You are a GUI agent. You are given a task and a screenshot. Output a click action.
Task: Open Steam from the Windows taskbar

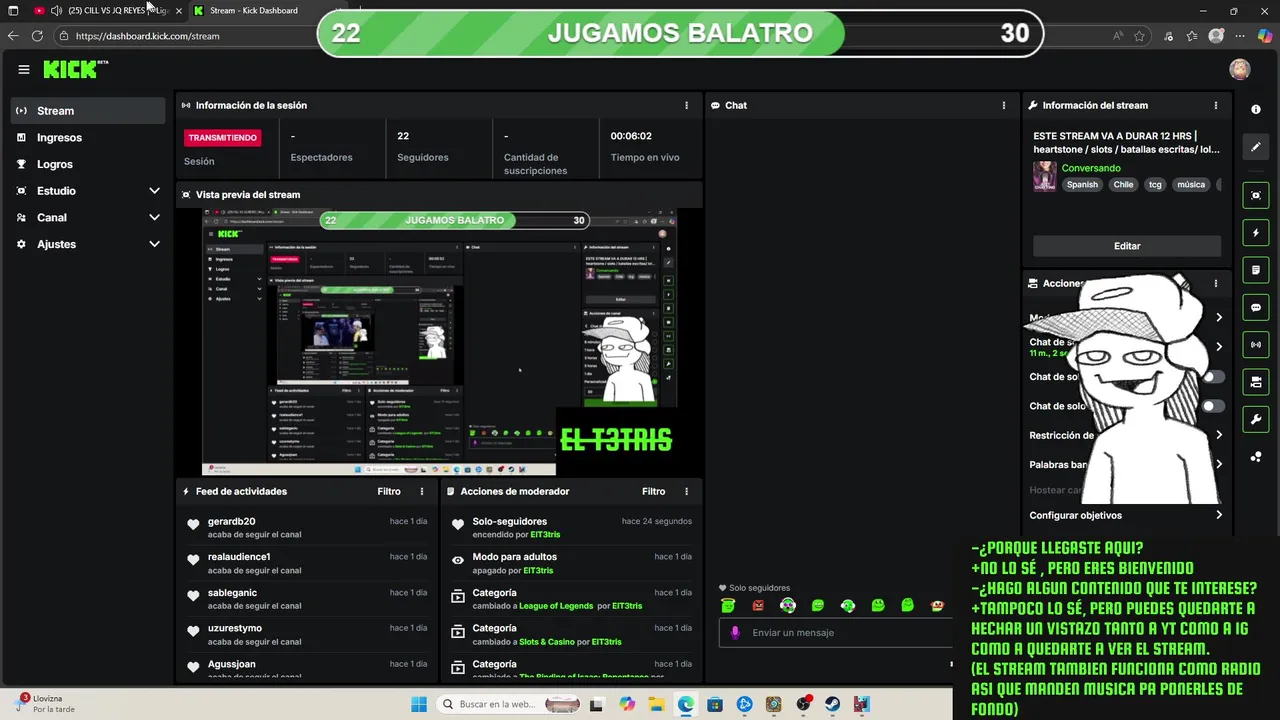832,704
